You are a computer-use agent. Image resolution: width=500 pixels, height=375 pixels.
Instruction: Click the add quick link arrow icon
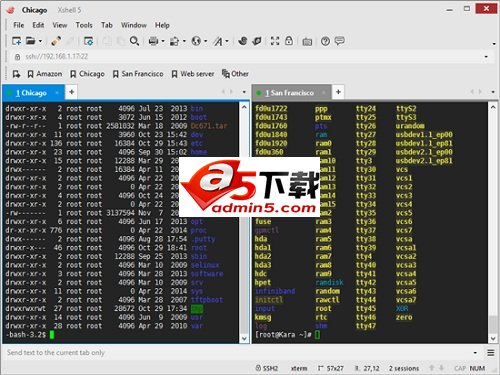16,74
